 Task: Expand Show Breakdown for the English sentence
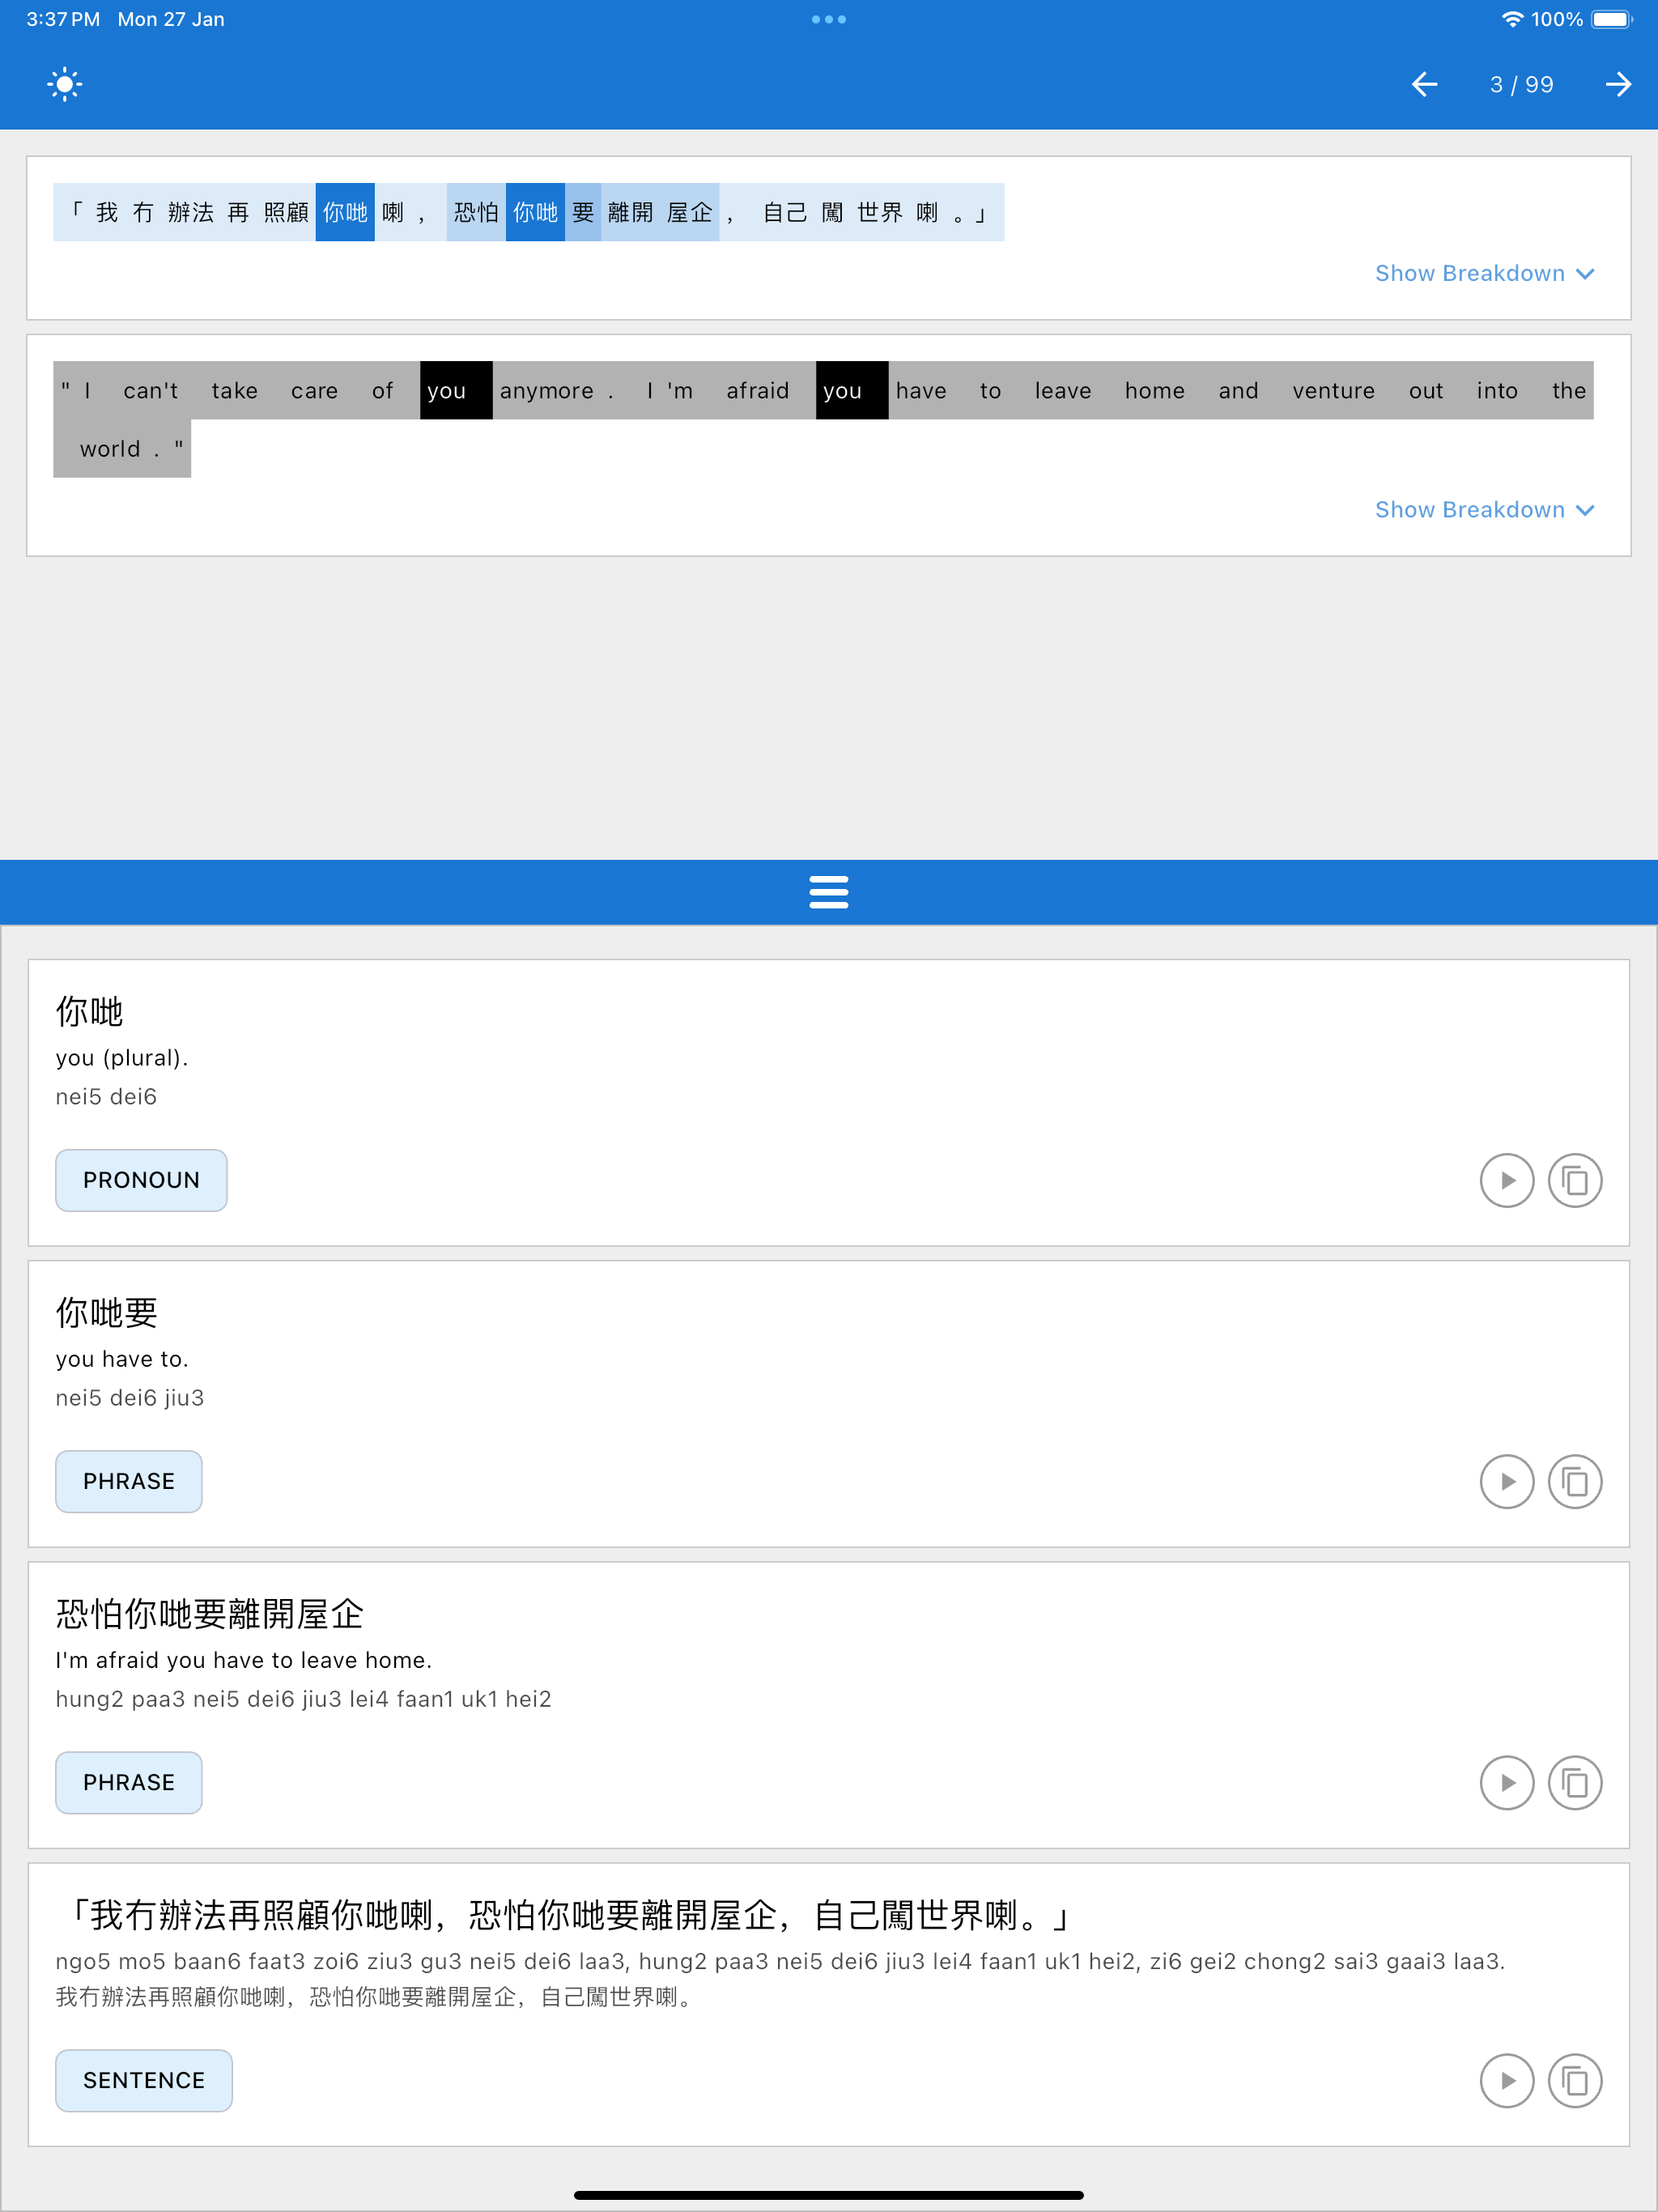pyautogui.click(x=1484, y=509)
